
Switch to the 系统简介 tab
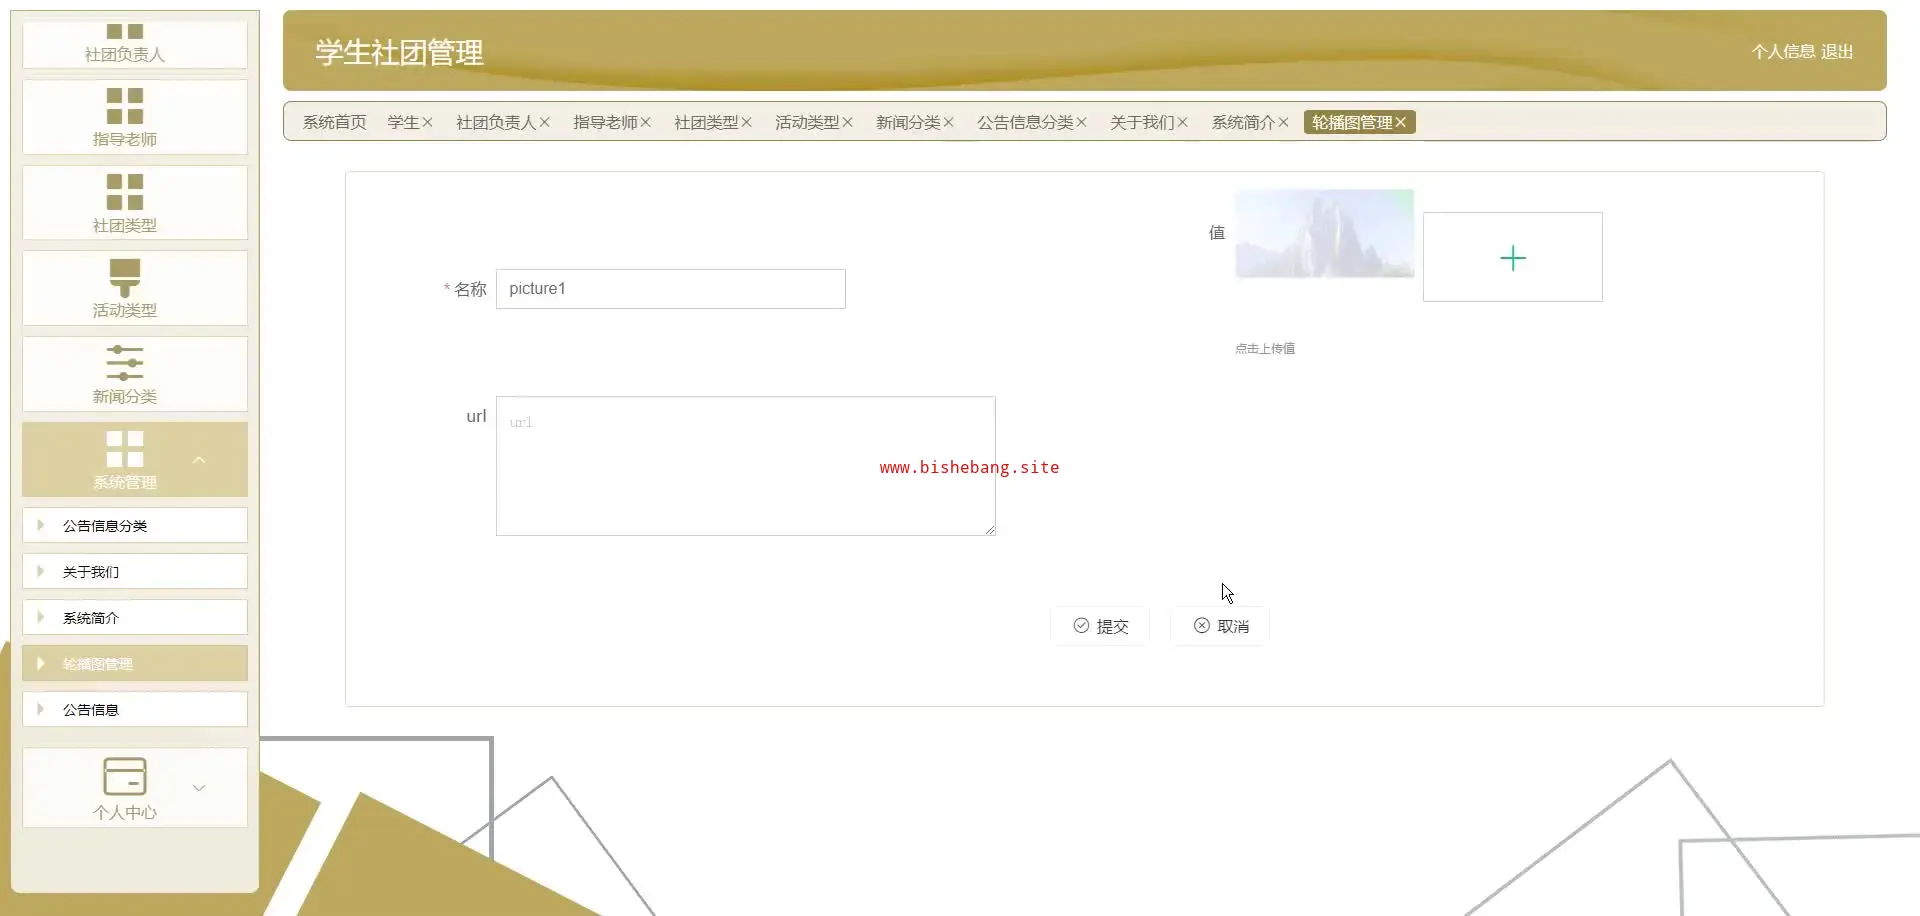pyautogui.click(x=1244, y=122)
